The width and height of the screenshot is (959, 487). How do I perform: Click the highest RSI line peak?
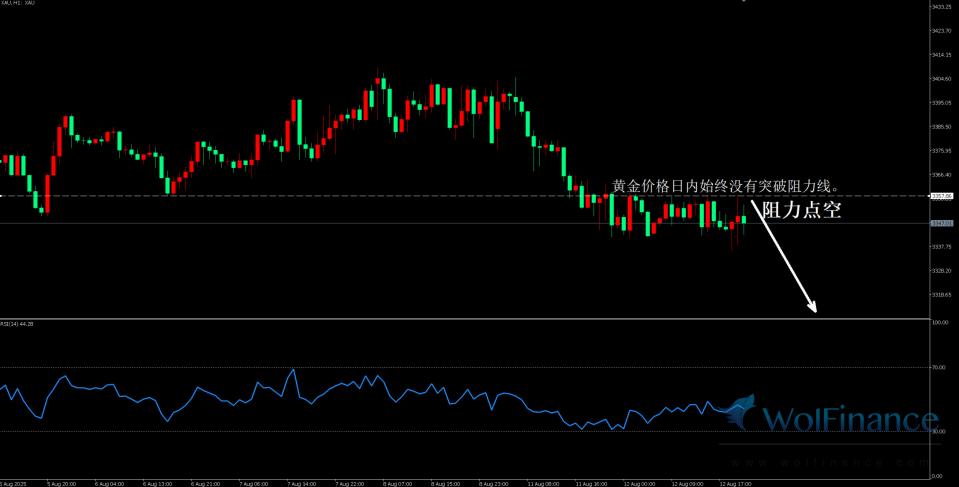pyautogui.click(x=293, y=369)
